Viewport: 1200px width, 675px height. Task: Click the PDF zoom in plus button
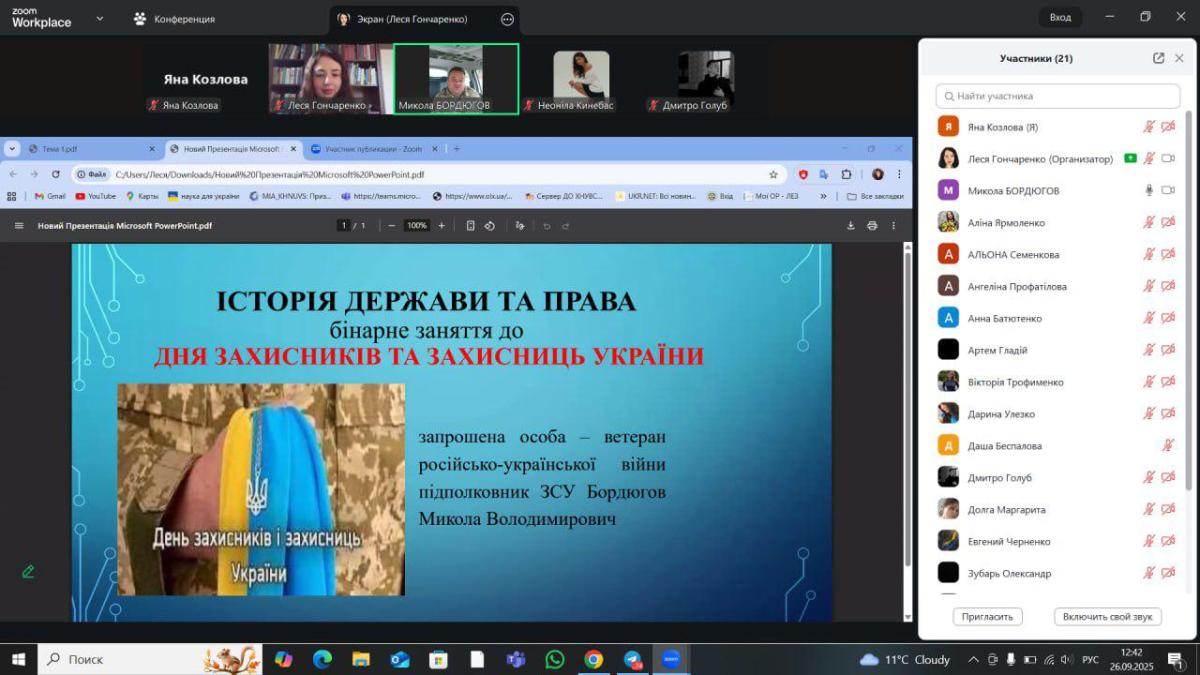pos(441,226)
